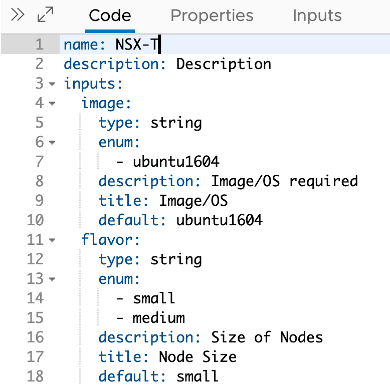The height and width of the screenshot is (388, 390).
Task: Fold the enum list on line 13
Action: click(52, 279)
